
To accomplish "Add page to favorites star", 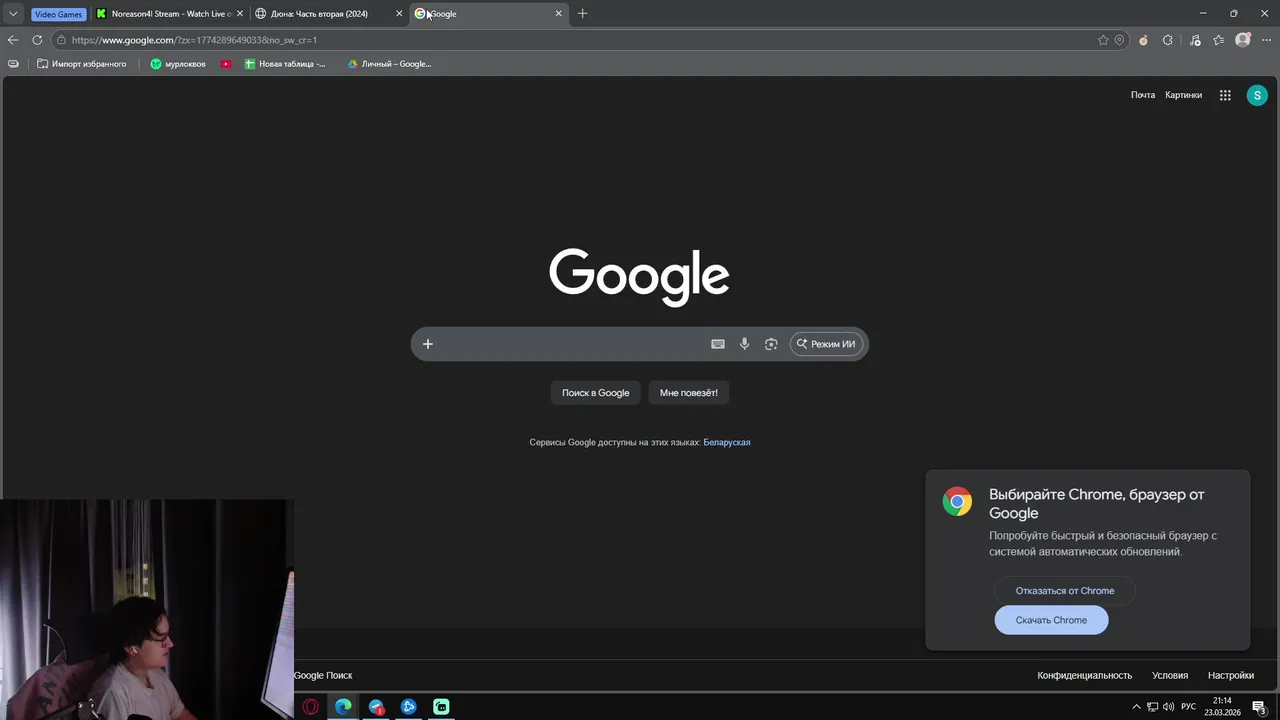I will [1103, 40].
